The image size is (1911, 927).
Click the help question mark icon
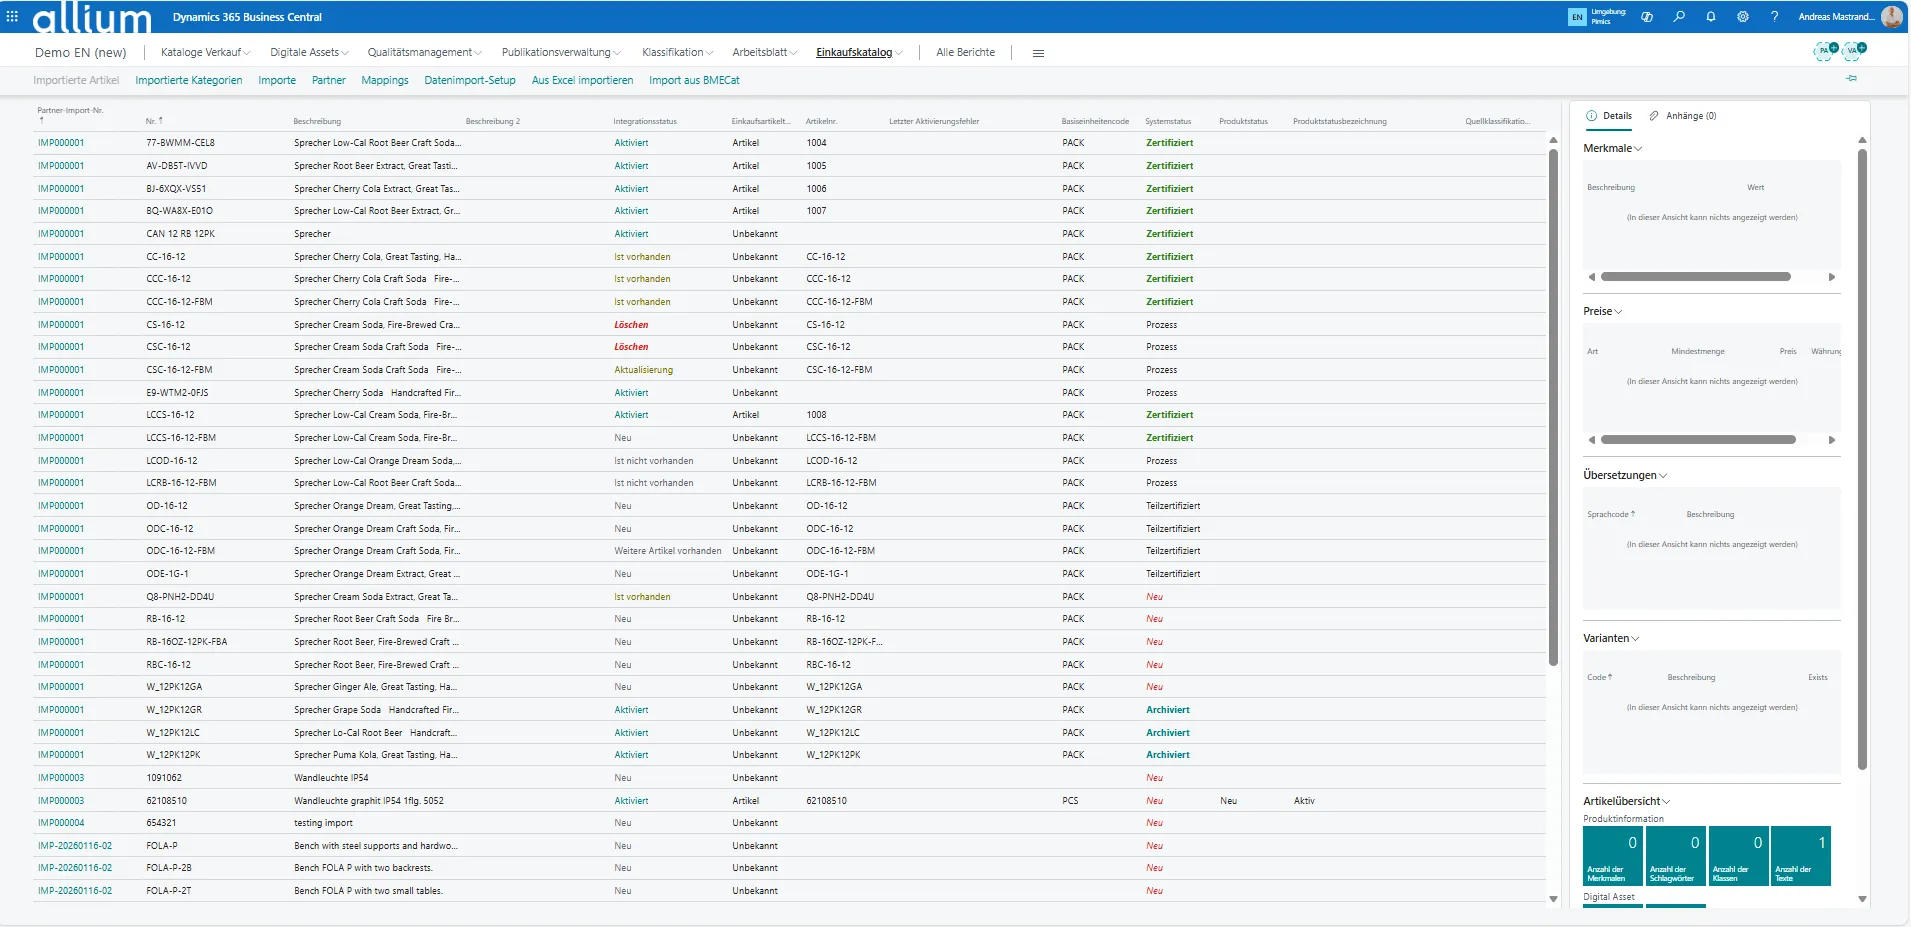[x=1775, y=17]
